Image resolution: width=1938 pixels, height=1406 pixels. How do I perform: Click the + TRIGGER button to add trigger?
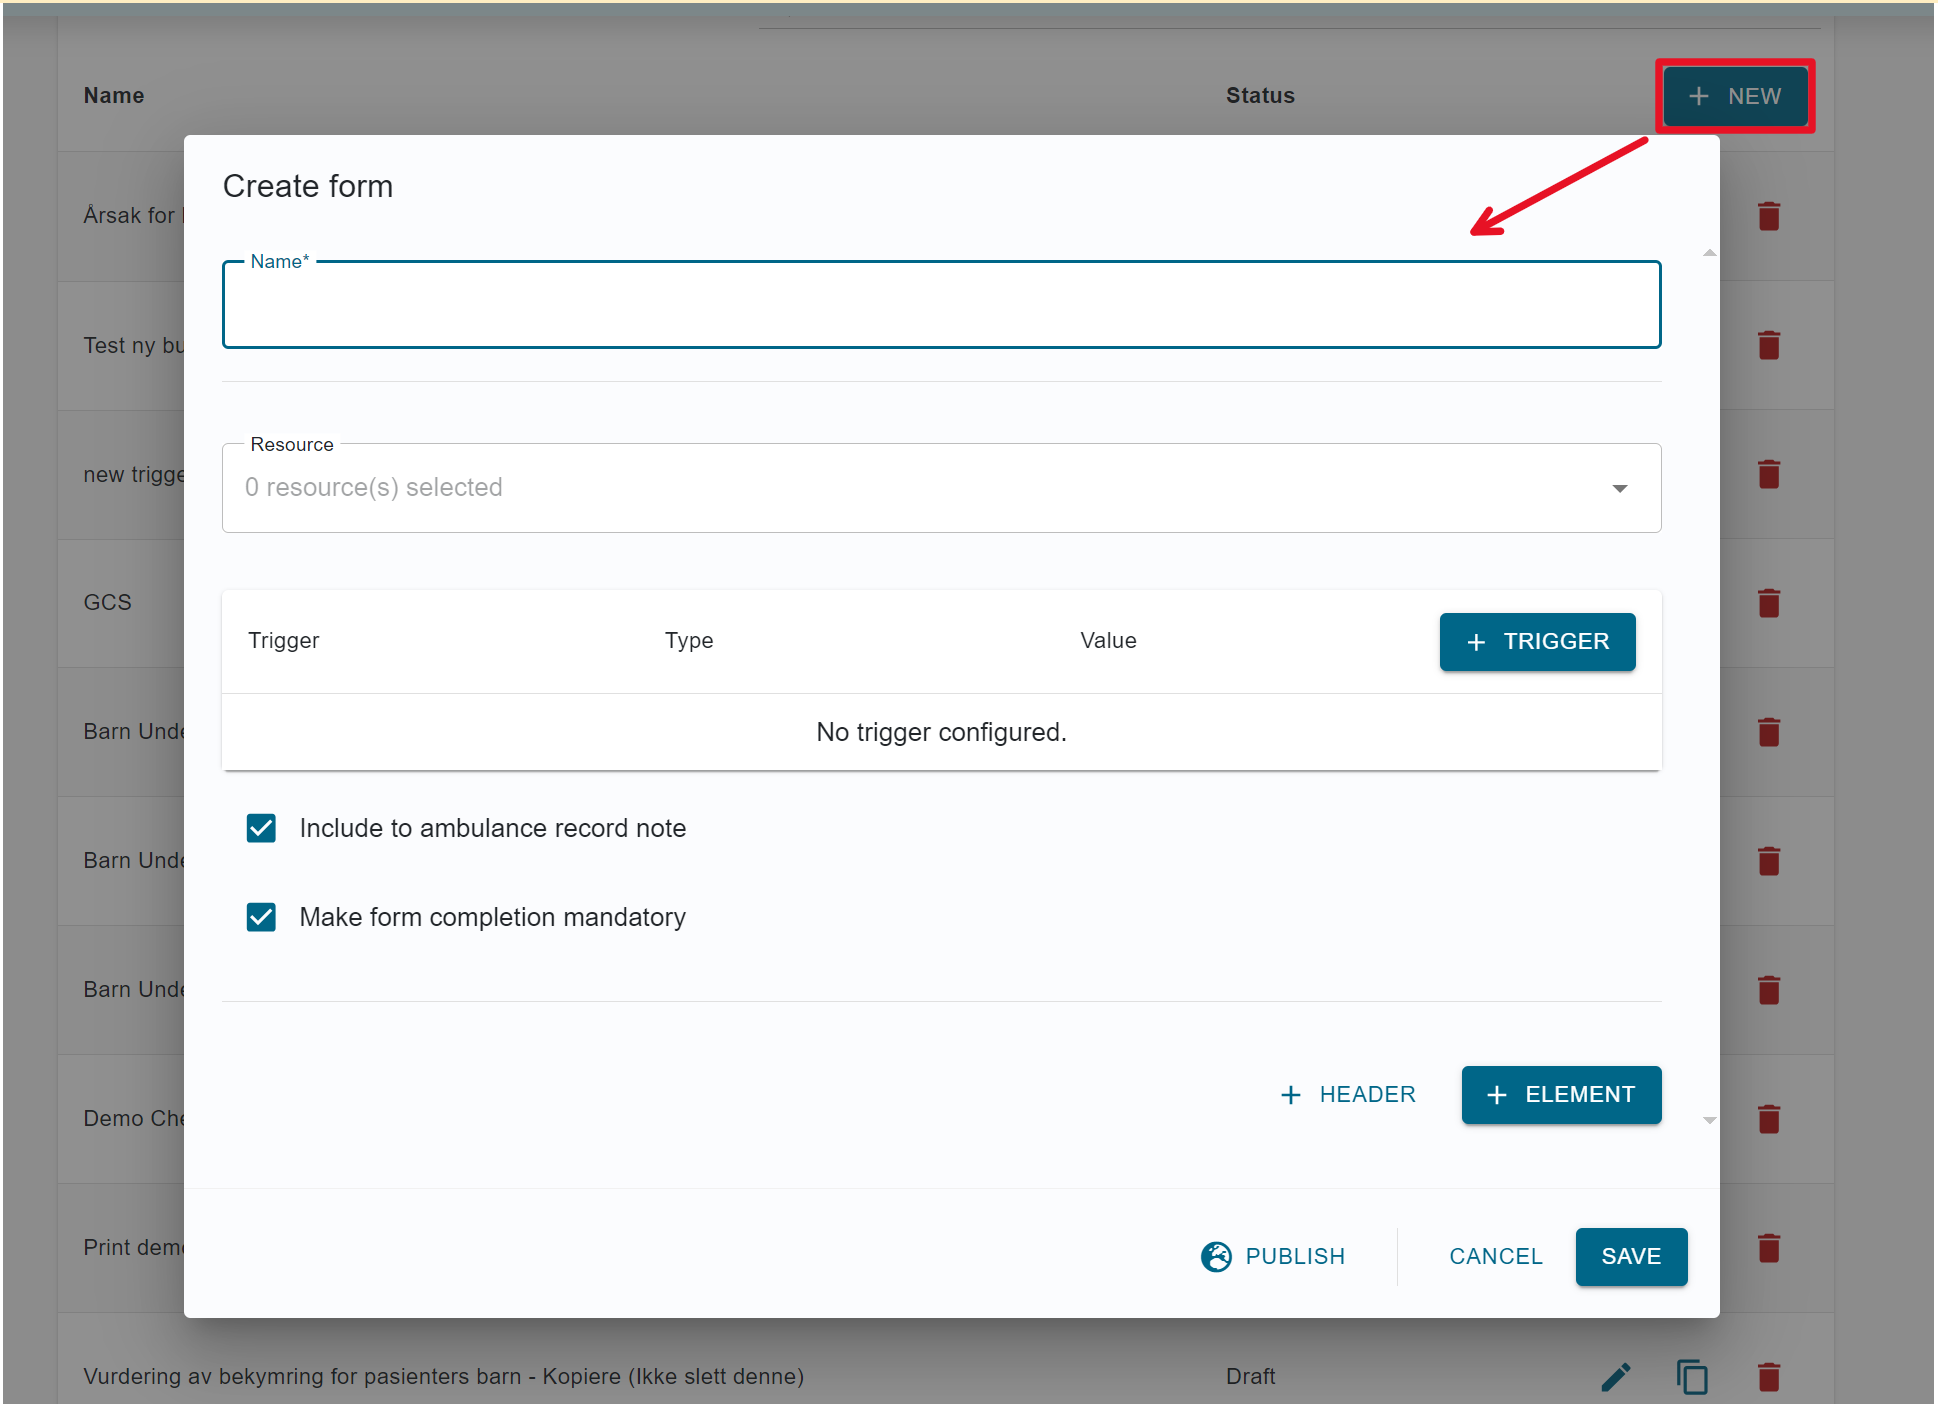tap(1536, 641)
